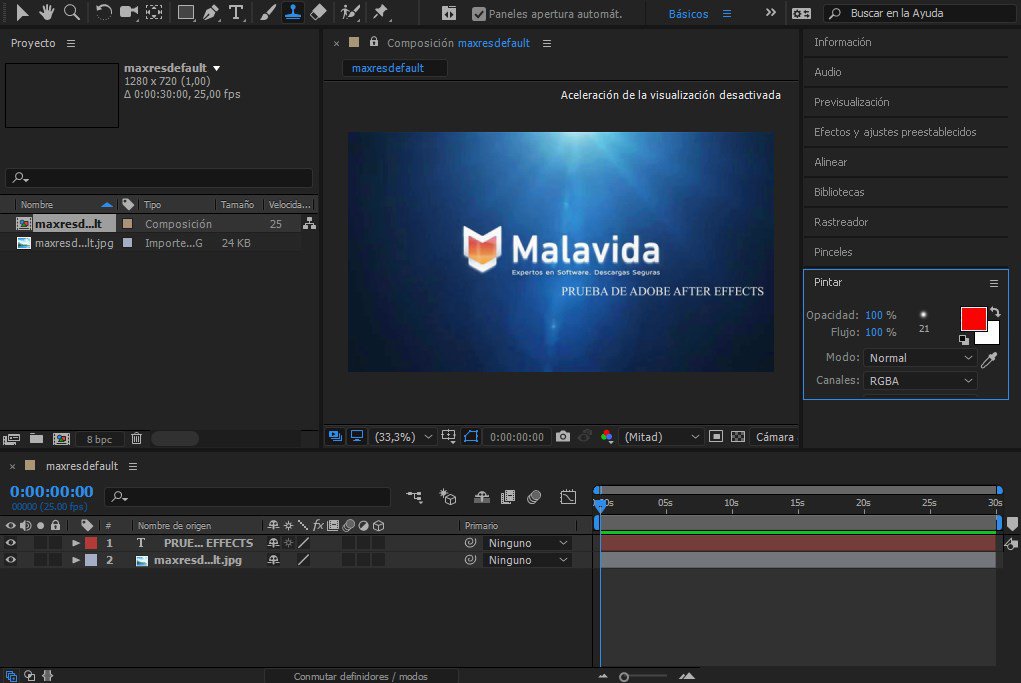Select the Brush tool
1021x683 pixels.
tap(266, 13)
